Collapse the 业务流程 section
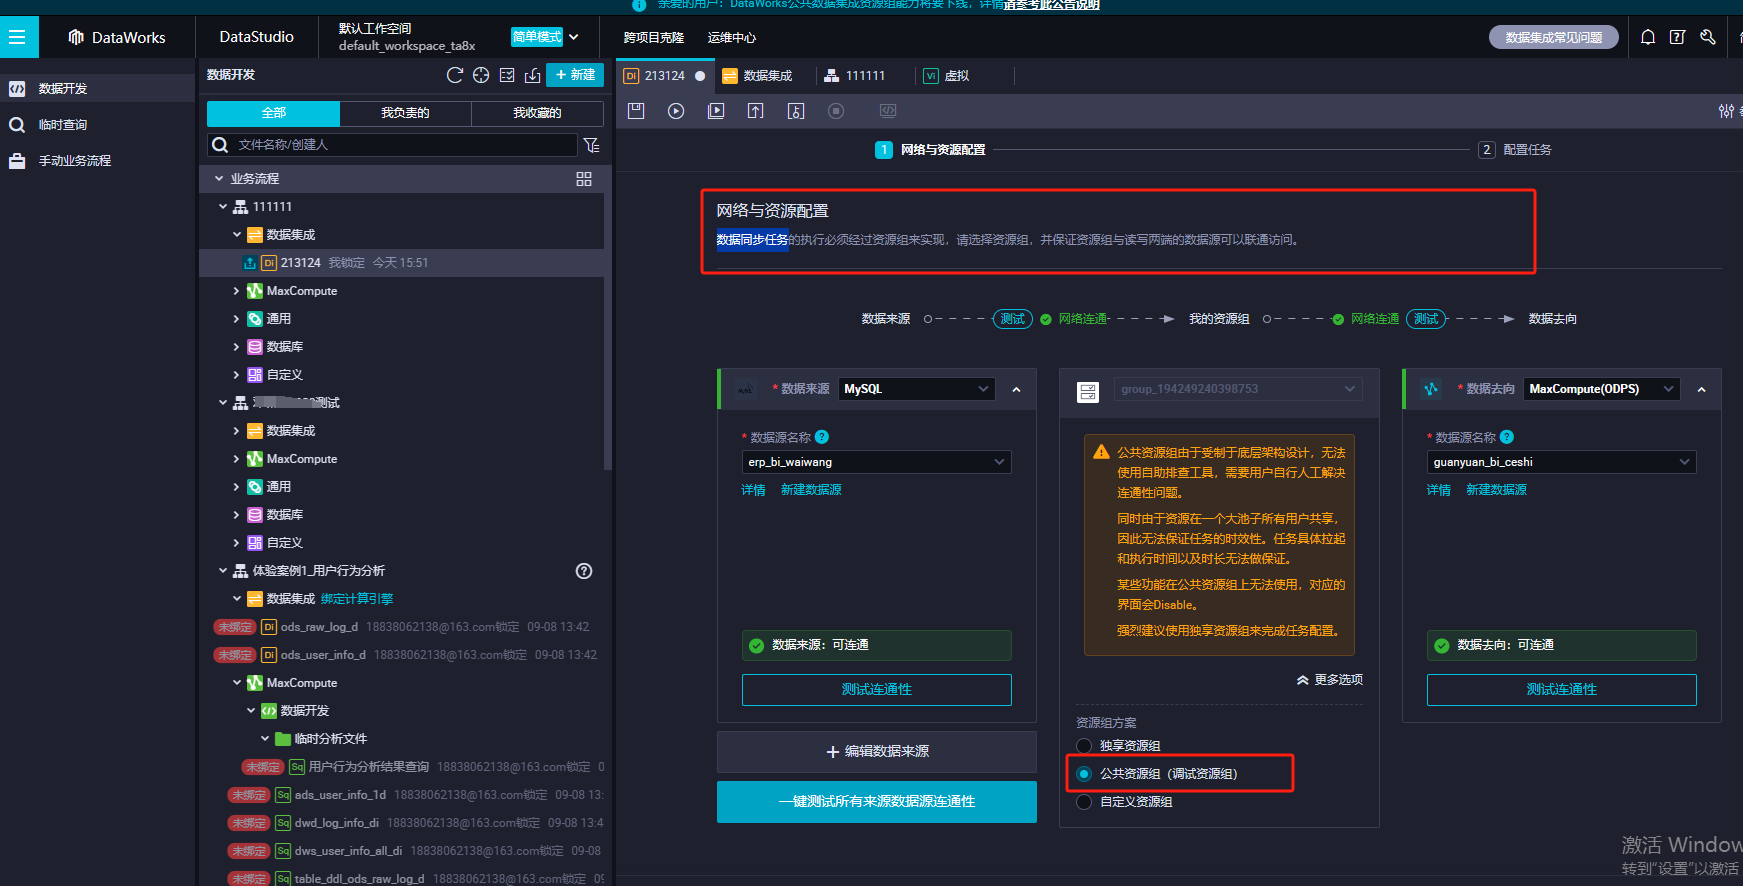The height and width of the screenshot is (886, 1743). point(219,179)
